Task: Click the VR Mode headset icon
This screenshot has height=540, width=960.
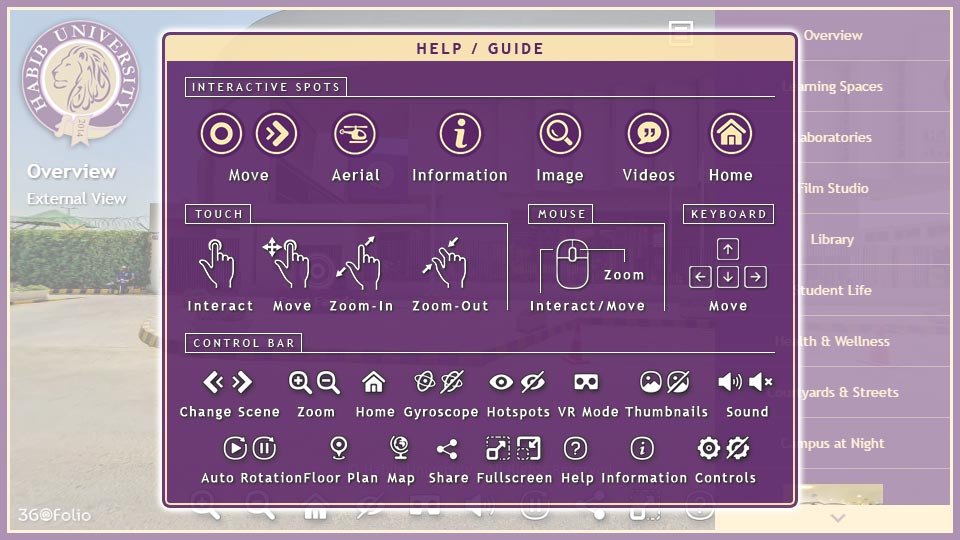Action: click(586, 382)
